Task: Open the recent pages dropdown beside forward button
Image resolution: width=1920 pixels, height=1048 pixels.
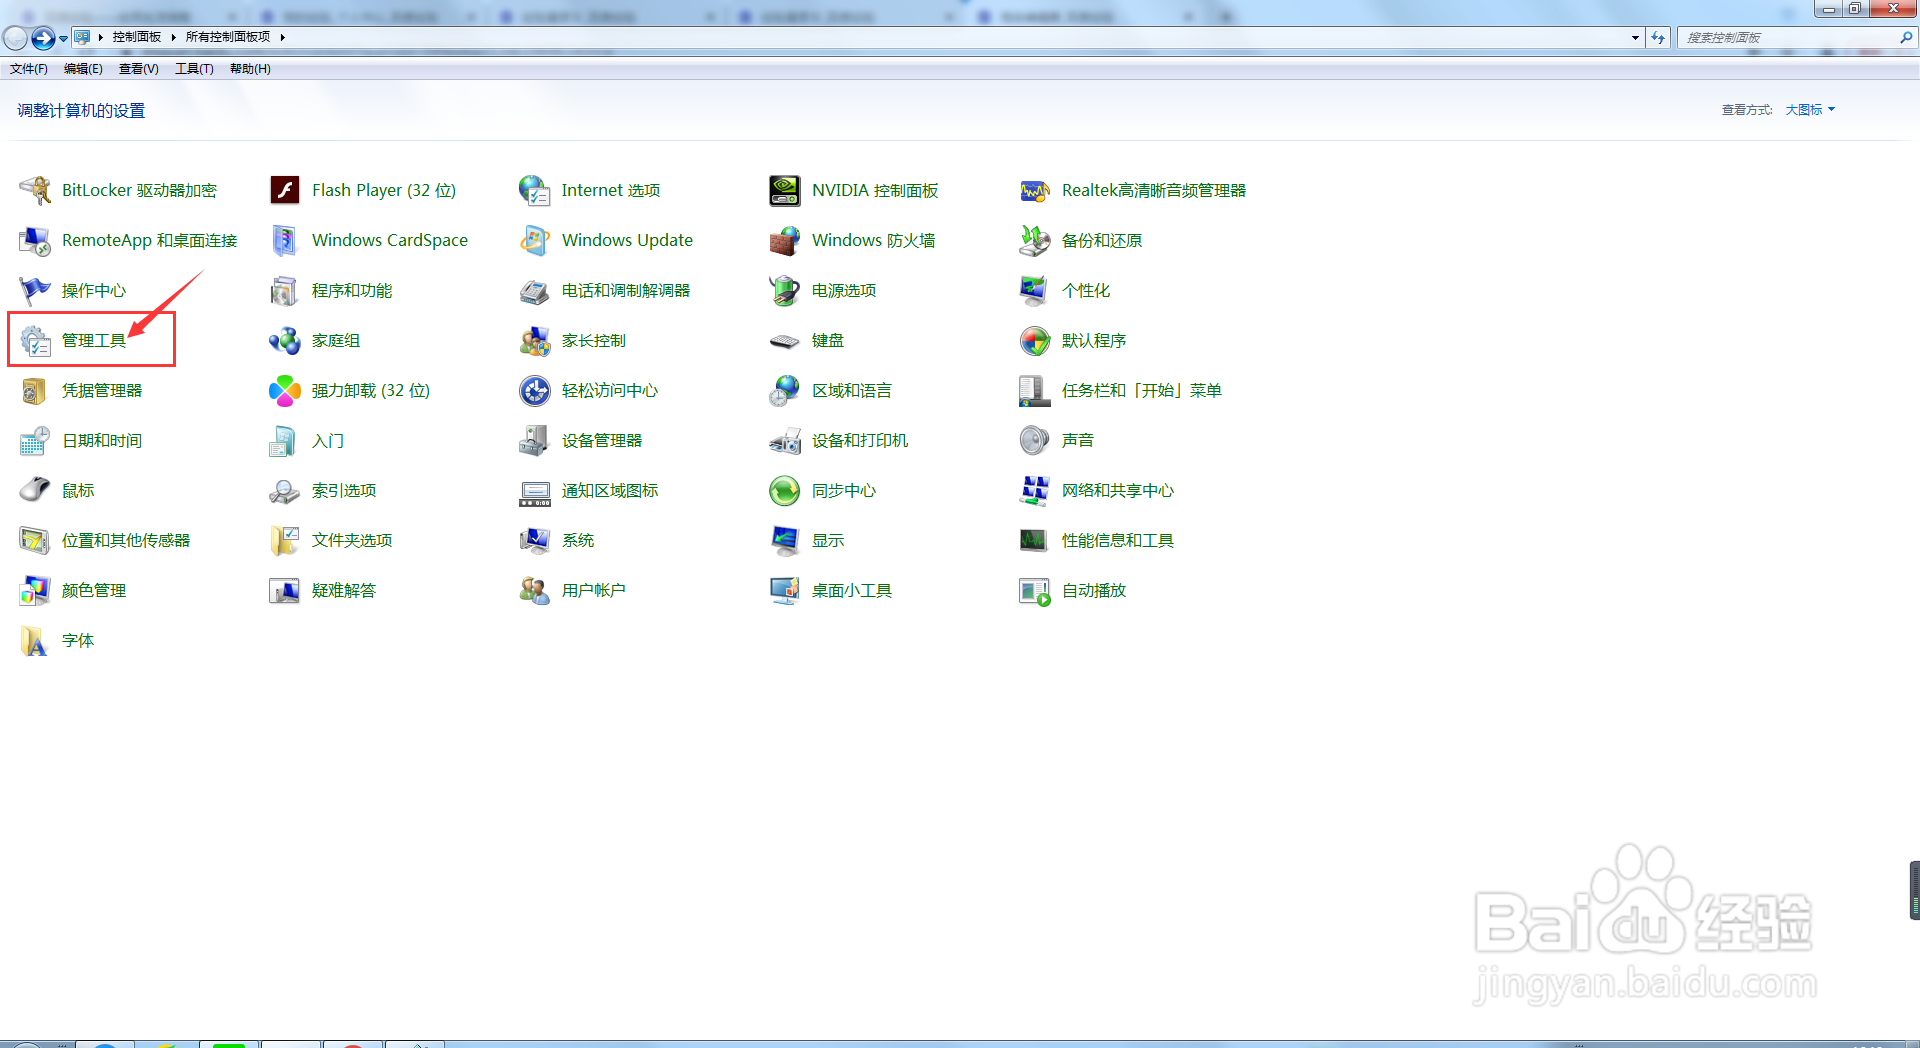Action: pyautogui.click(x=63, y=39)
